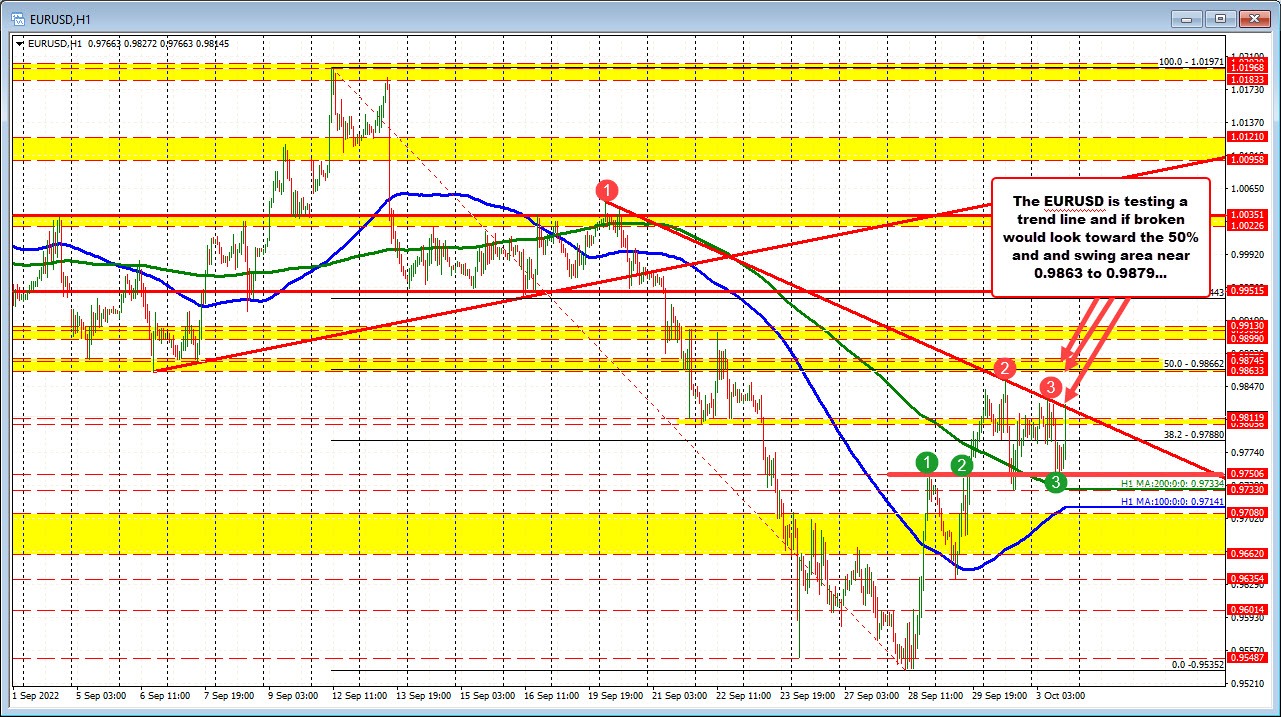Click the restore window button
This screenshot has width=1281, height=717.
tap(1219, 18)
